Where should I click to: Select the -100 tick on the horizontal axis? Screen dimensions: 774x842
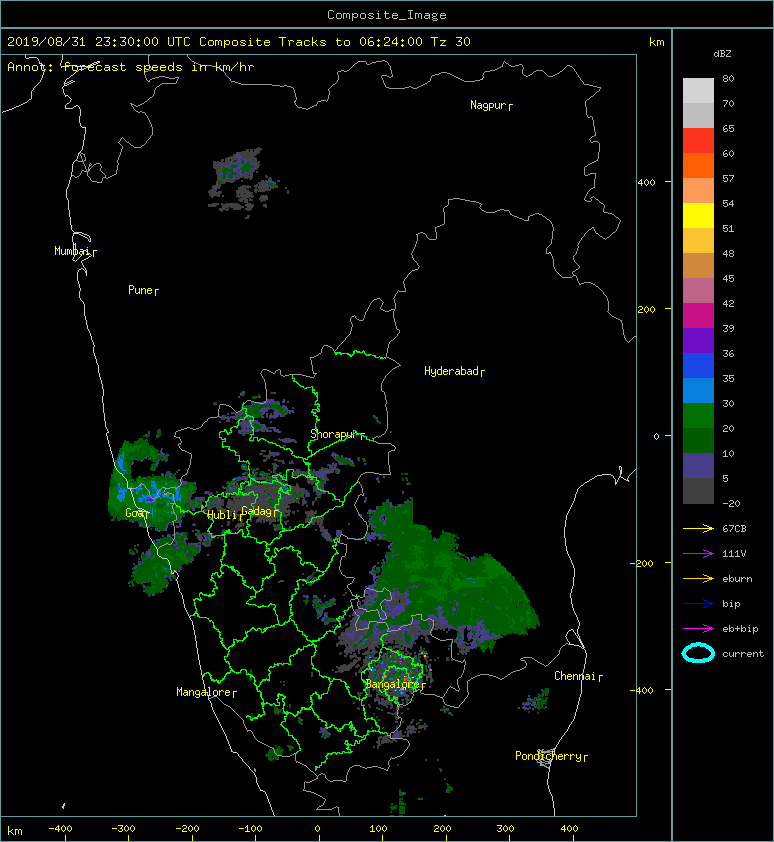[x=250, y=829]
